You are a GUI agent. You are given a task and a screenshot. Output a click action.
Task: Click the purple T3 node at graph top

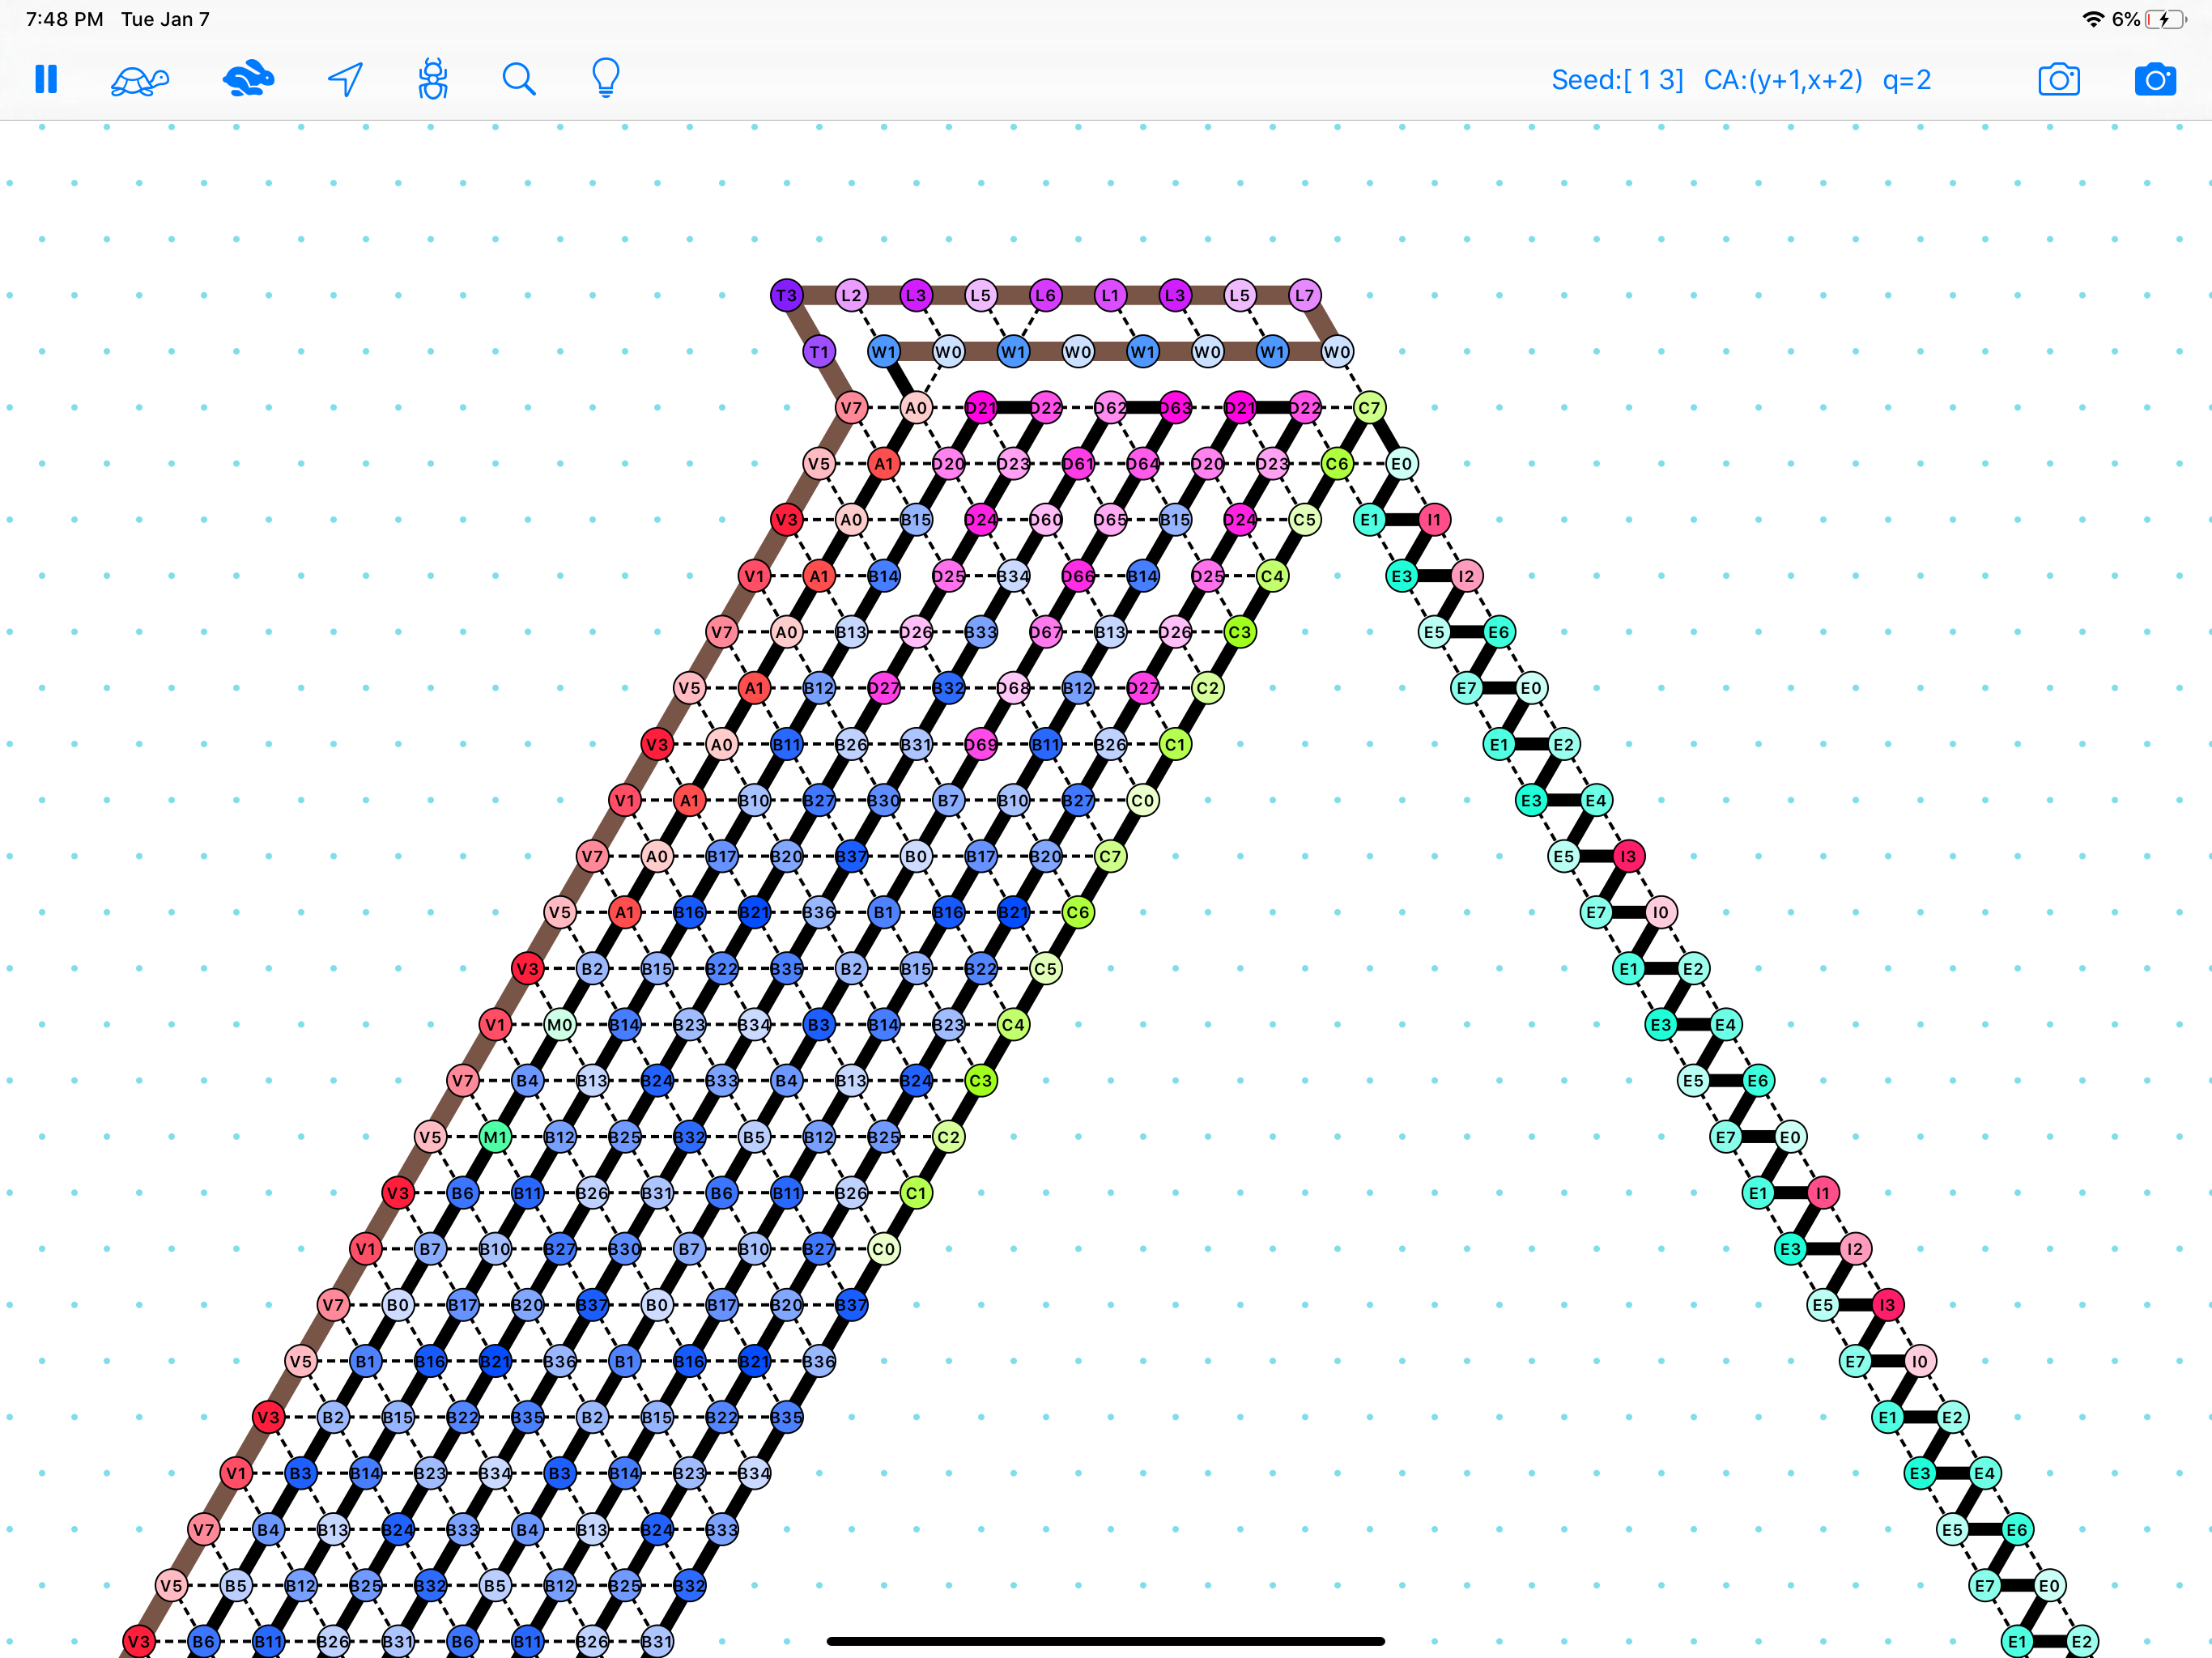click(x=786, y=295)
